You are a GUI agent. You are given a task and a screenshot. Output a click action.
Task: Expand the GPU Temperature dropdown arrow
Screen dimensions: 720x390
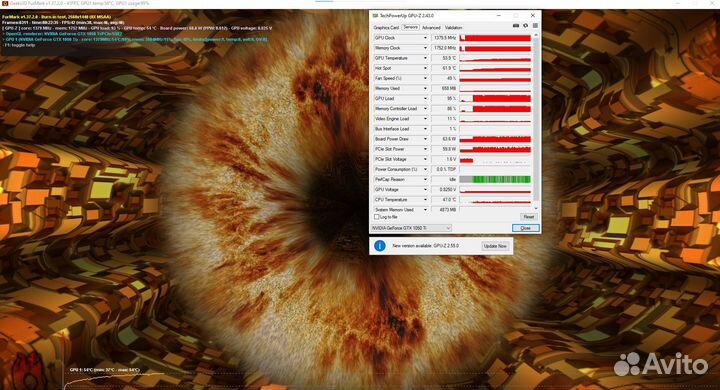point(425,58)
